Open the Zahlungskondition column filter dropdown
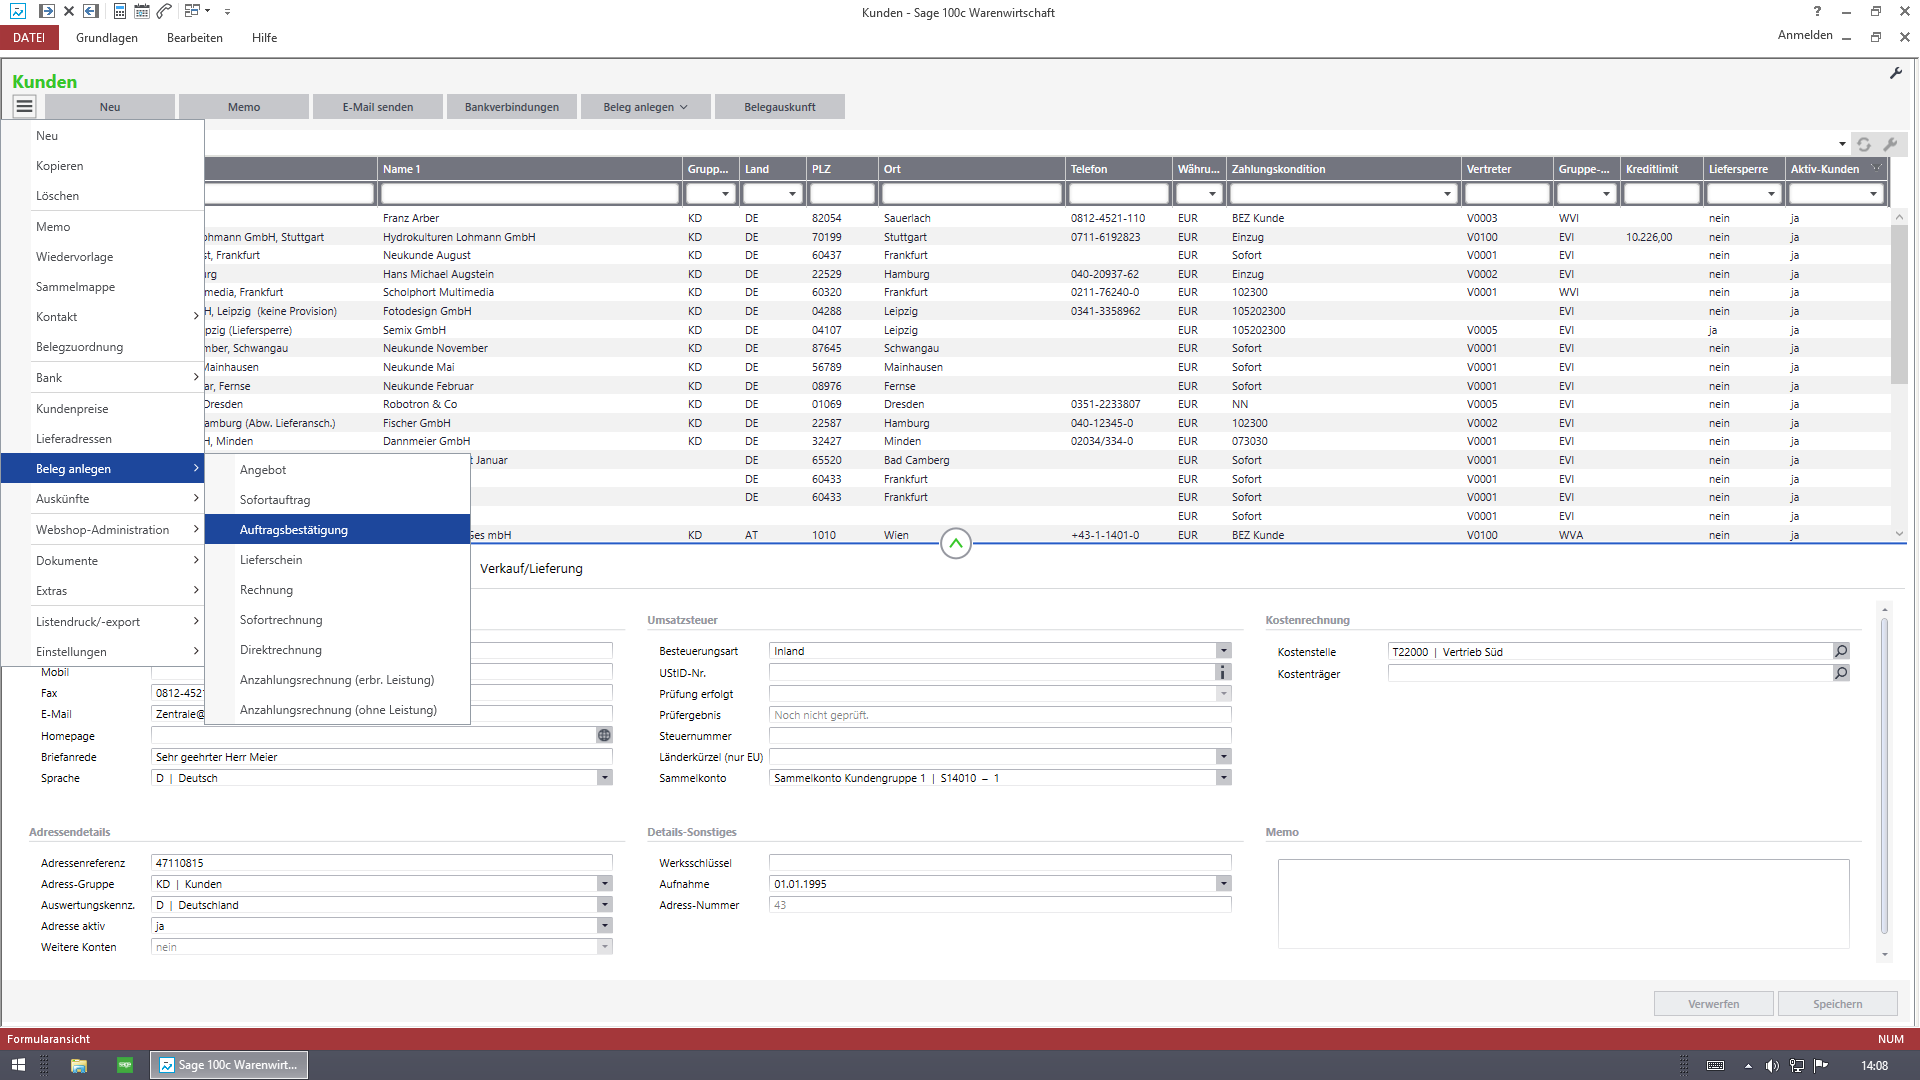The width and height of the screenshot is (1920, 1080). tap(1447, 192)
